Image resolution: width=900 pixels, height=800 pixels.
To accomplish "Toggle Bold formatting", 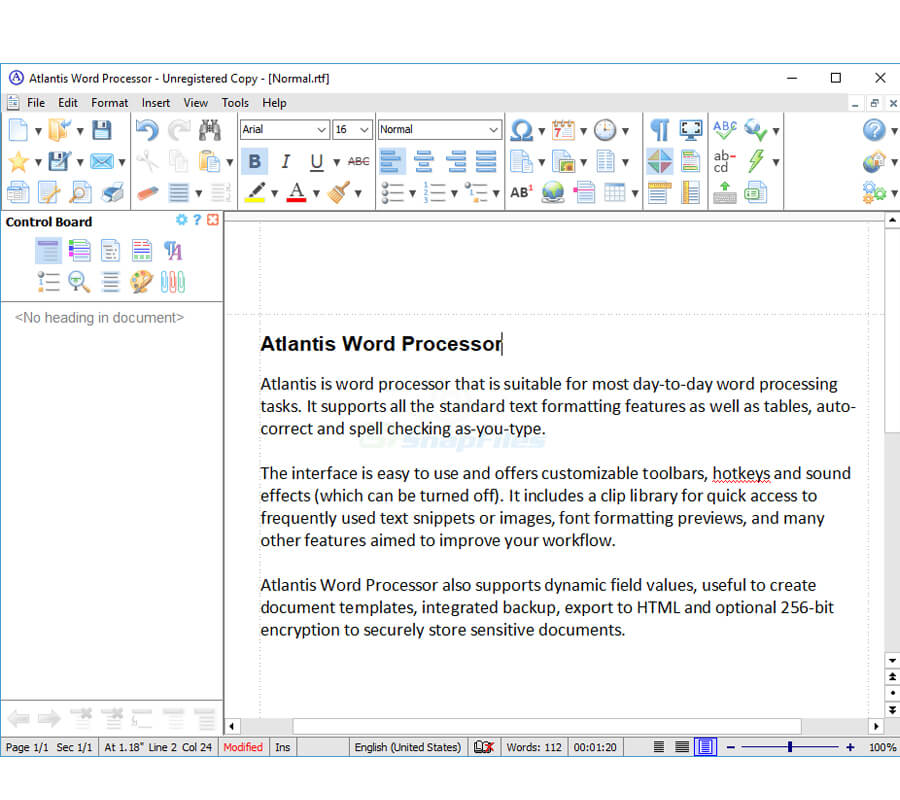I will tap(254, 162).
